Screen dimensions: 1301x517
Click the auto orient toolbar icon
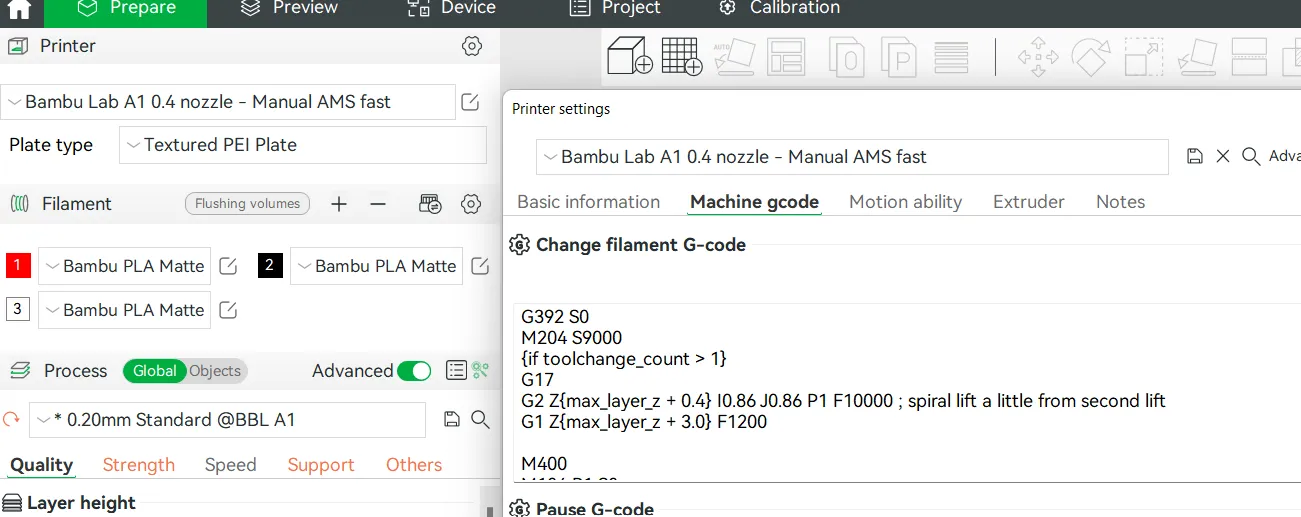735,56
